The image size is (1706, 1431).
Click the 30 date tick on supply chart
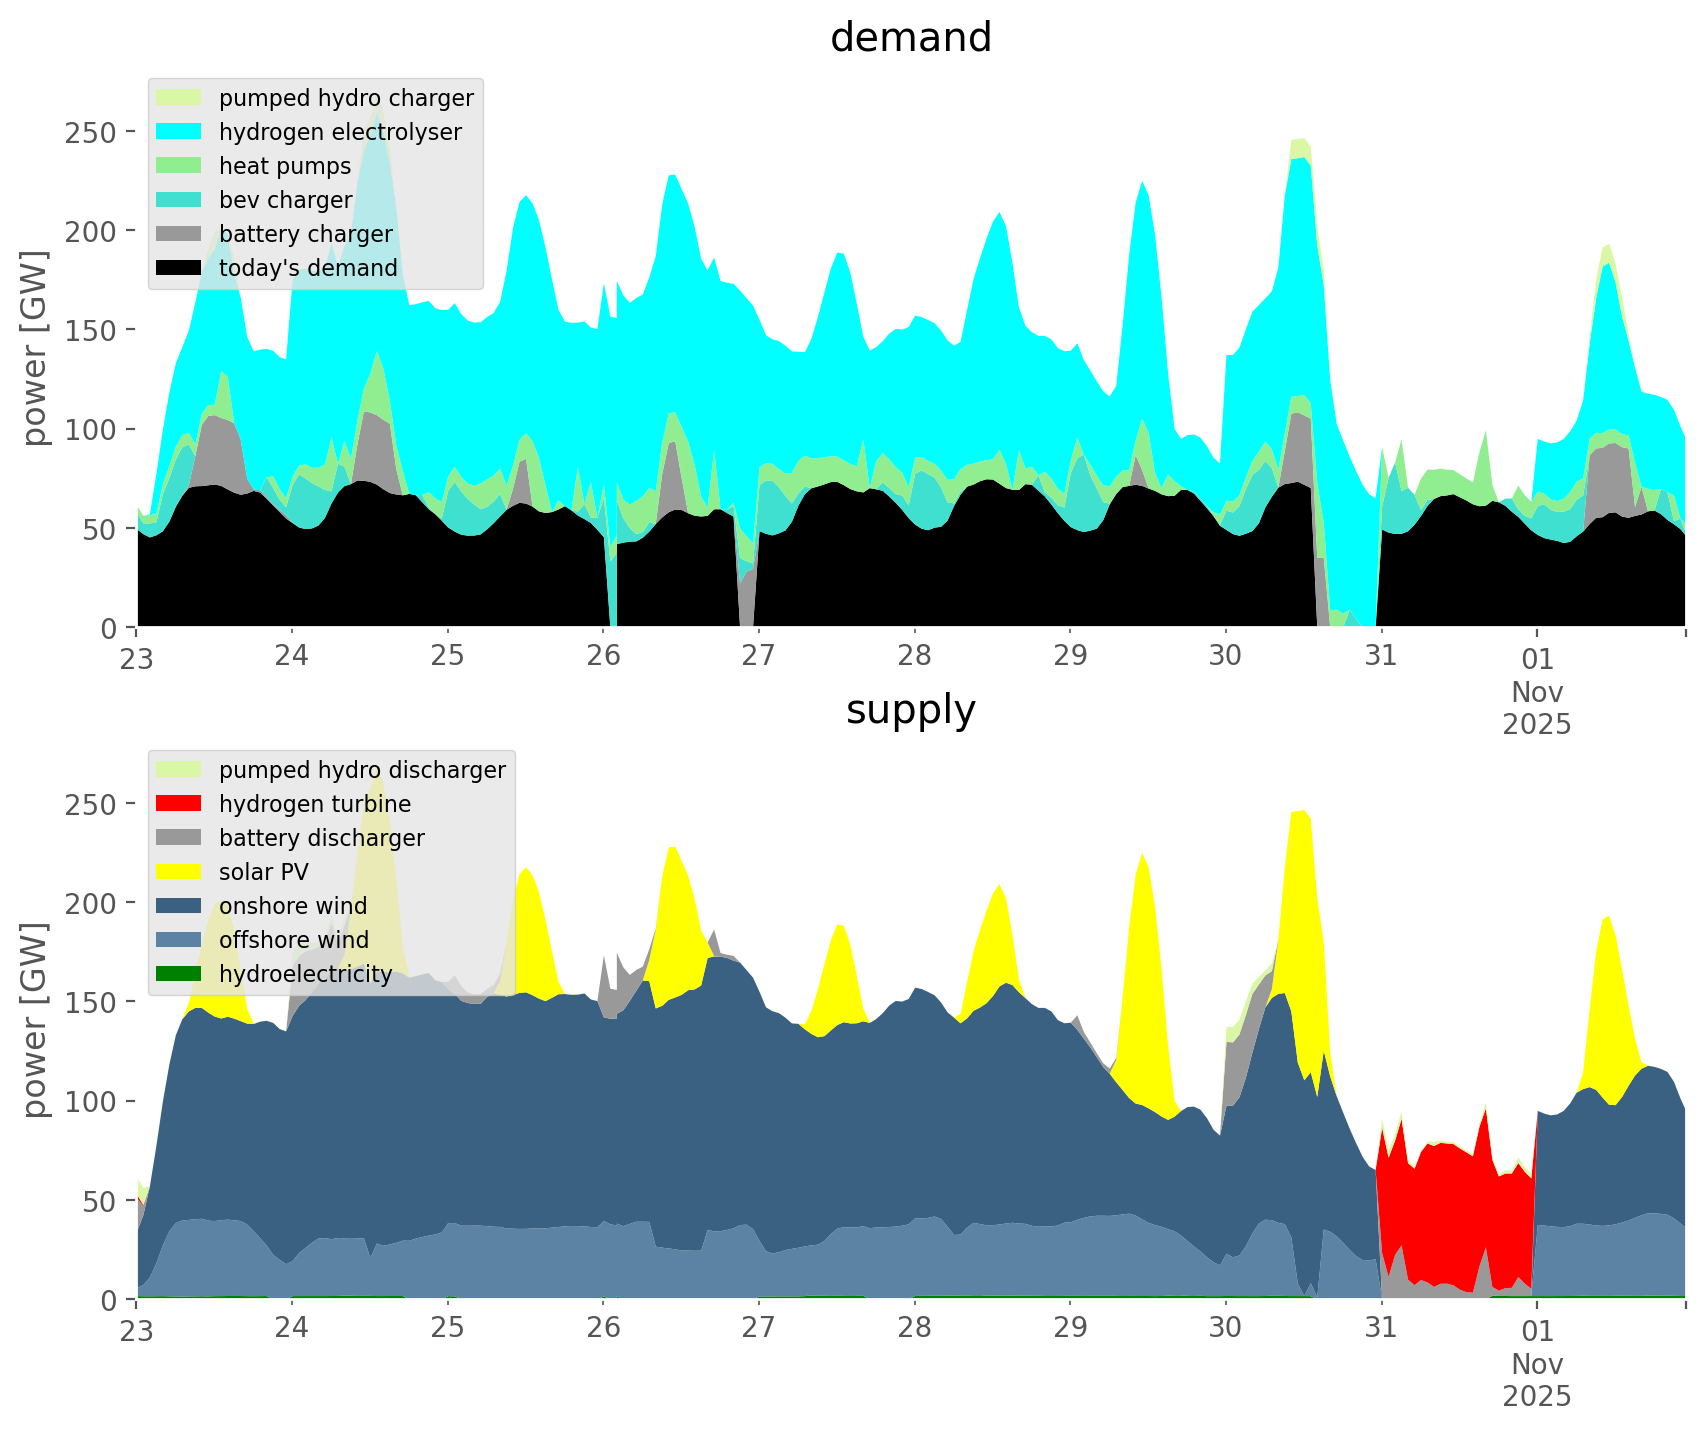pyautogui.click(x=1225, y=1328)
